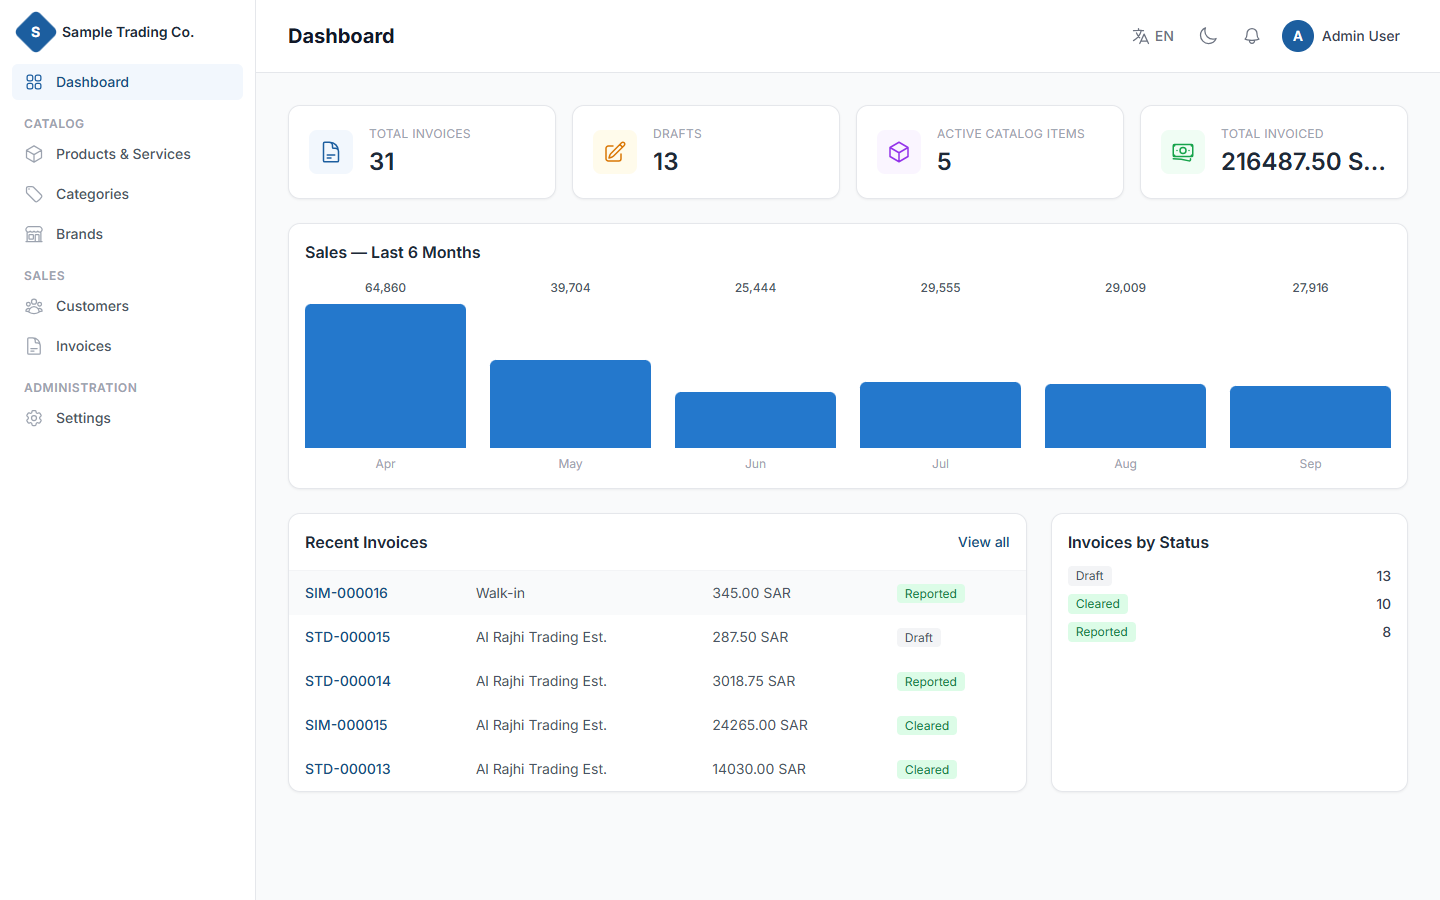The width and height of the screenshot is (1440, 900).
Task: Click the Categories tag icon
Action: [34, 194]
